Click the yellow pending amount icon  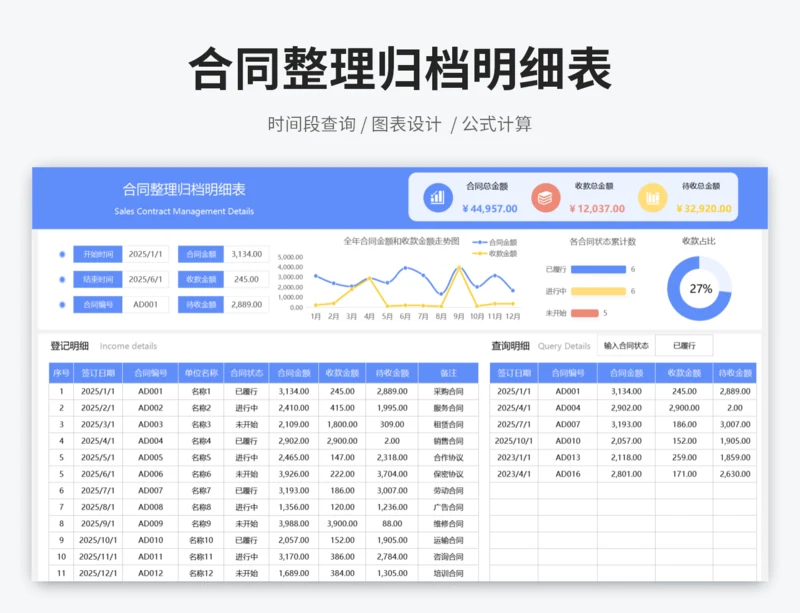click(x=653, y=198)
